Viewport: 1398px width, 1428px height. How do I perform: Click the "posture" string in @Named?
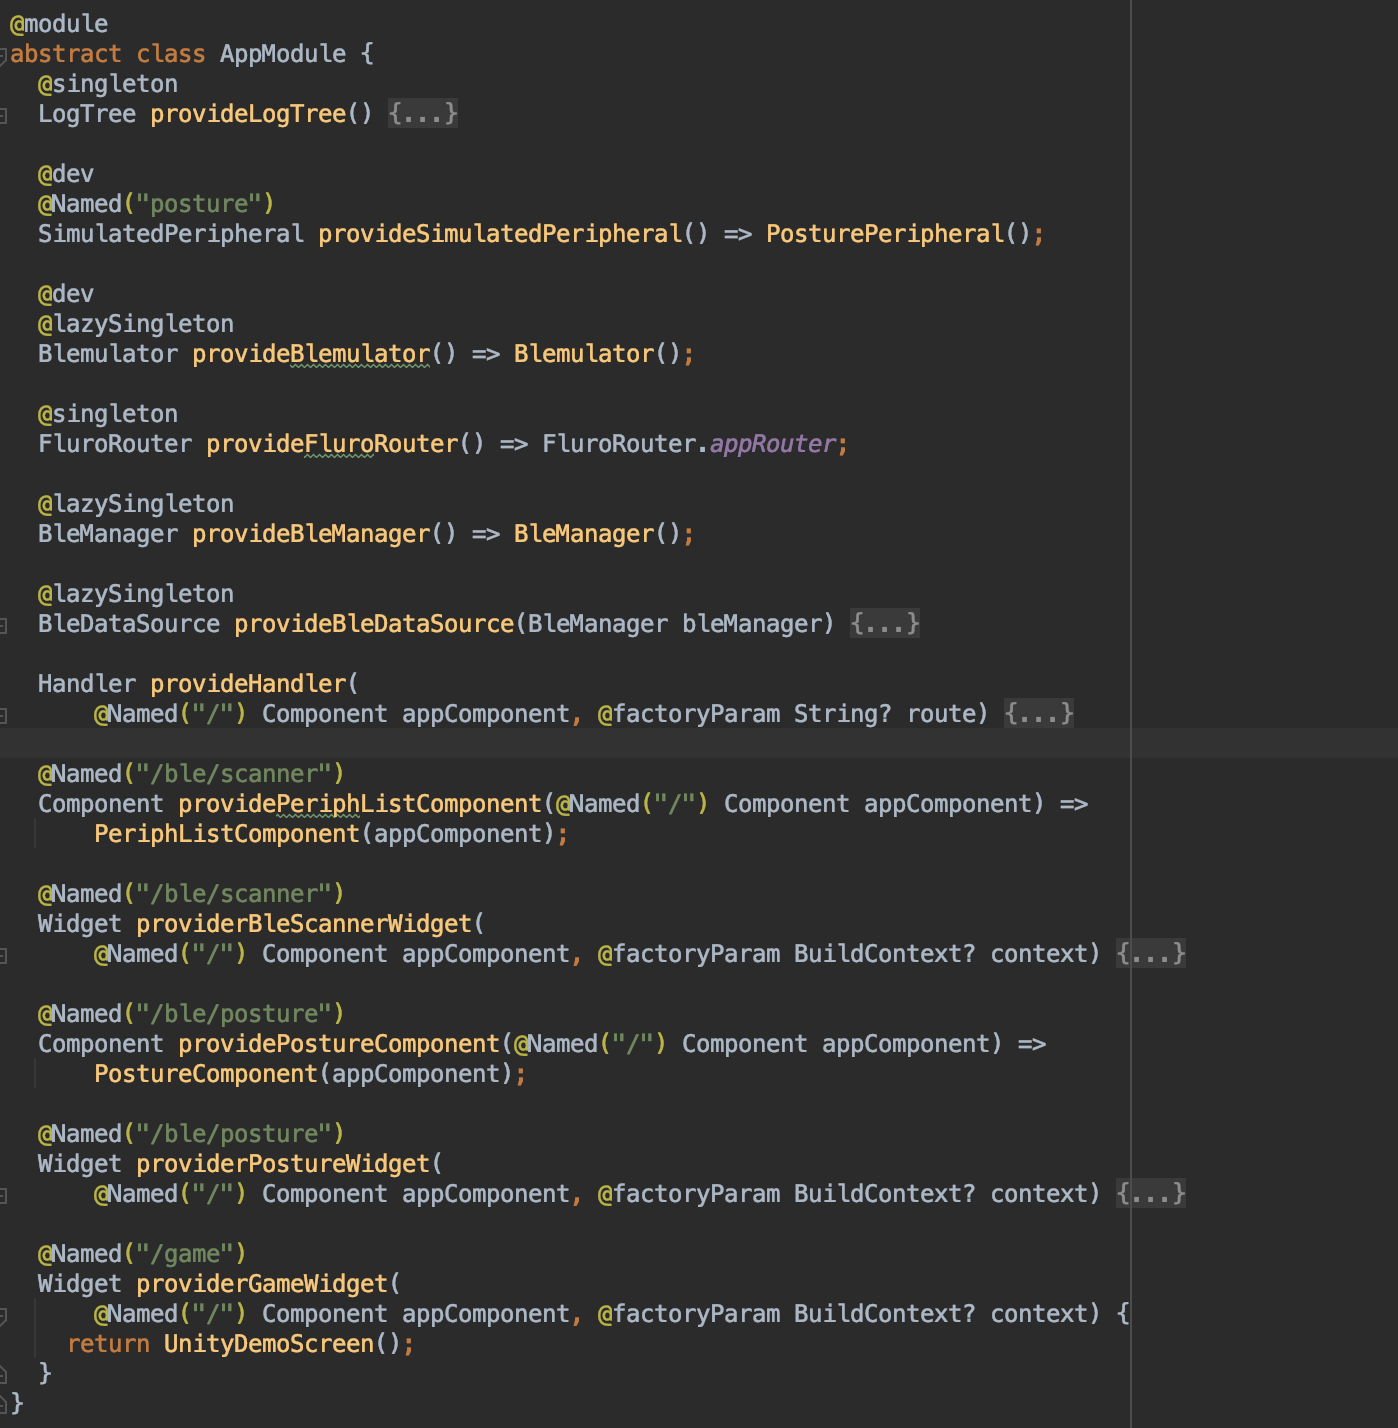click(199, 204)
